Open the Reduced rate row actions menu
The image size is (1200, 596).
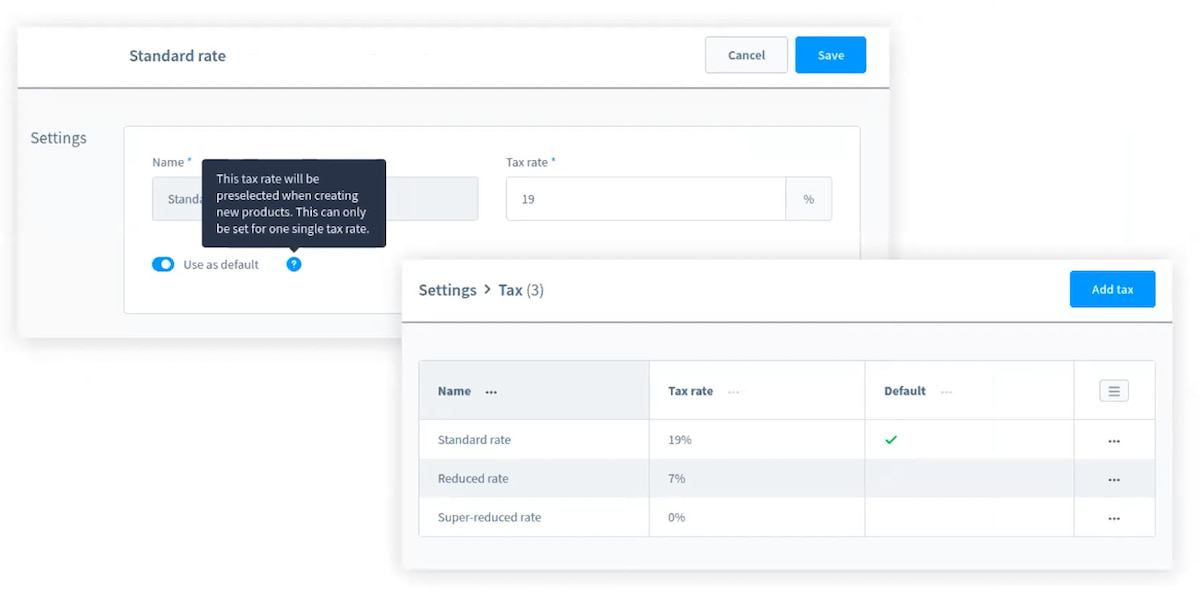tap(1114, 480)
